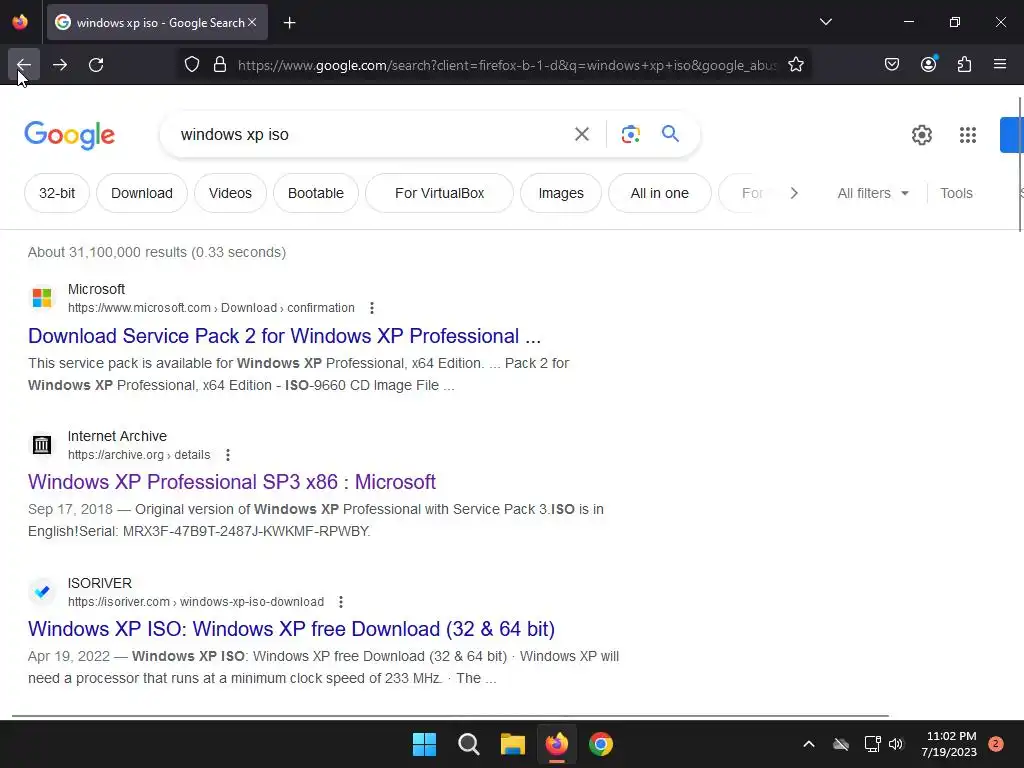This screenshot has height=768, width=1024.
Task: Open the volume speaker tray icon
Action: [x=896, y=744]
